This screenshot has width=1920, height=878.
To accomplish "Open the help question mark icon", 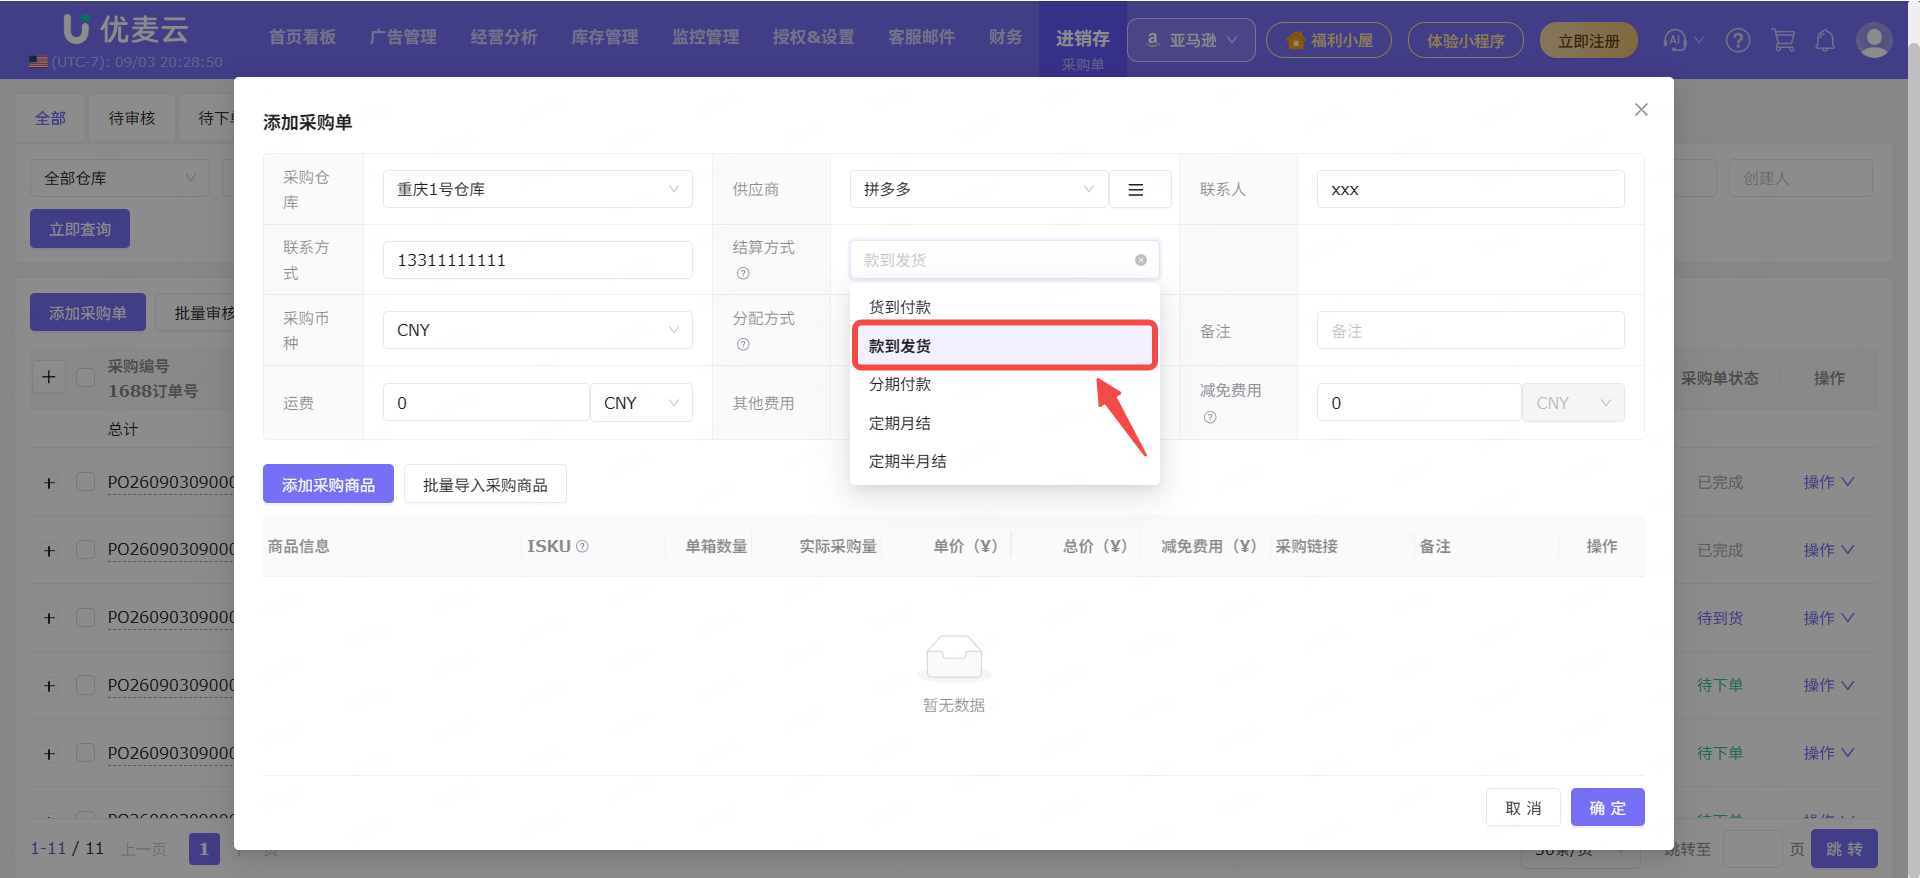I will [1738, 40].
